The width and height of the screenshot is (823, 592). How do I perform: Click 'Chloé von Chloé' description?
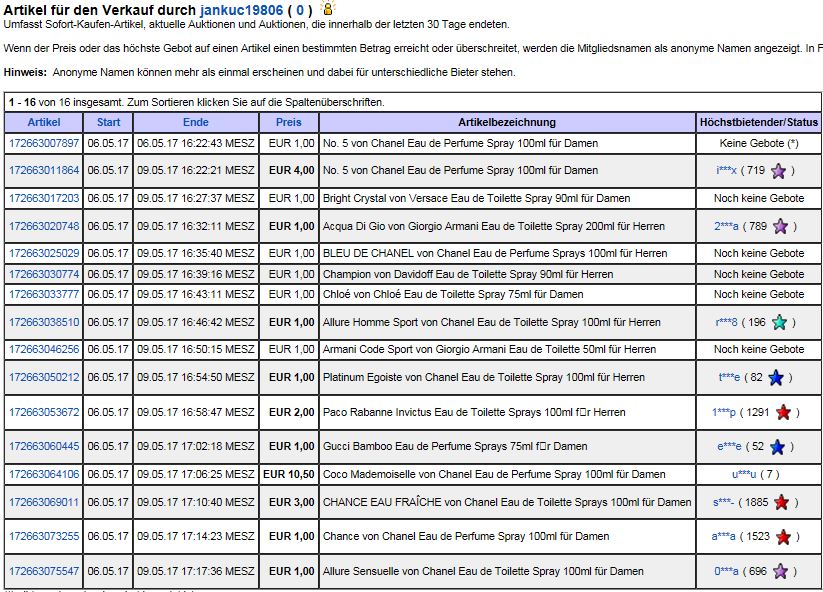[453, 294]
